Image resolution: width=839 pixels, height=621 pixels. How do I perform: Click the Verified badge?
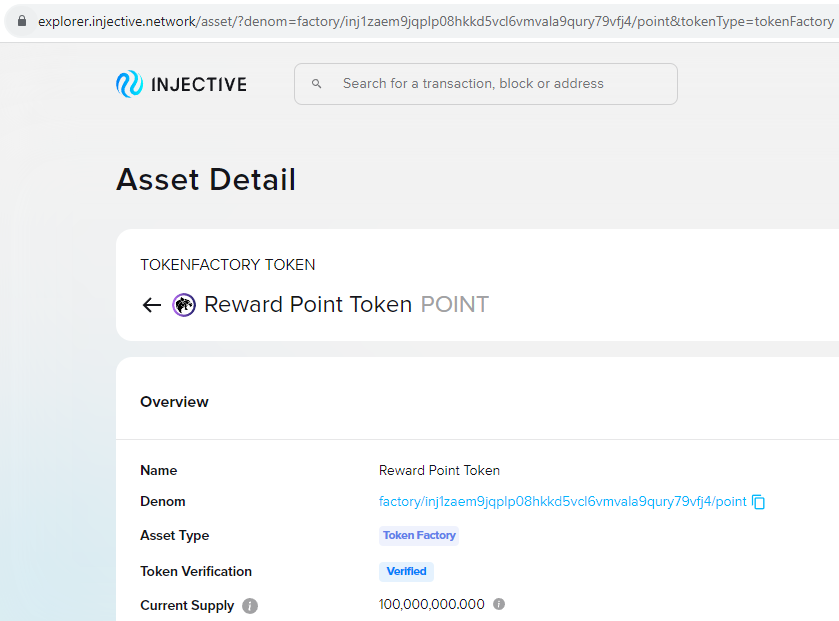tap(407, 571)
